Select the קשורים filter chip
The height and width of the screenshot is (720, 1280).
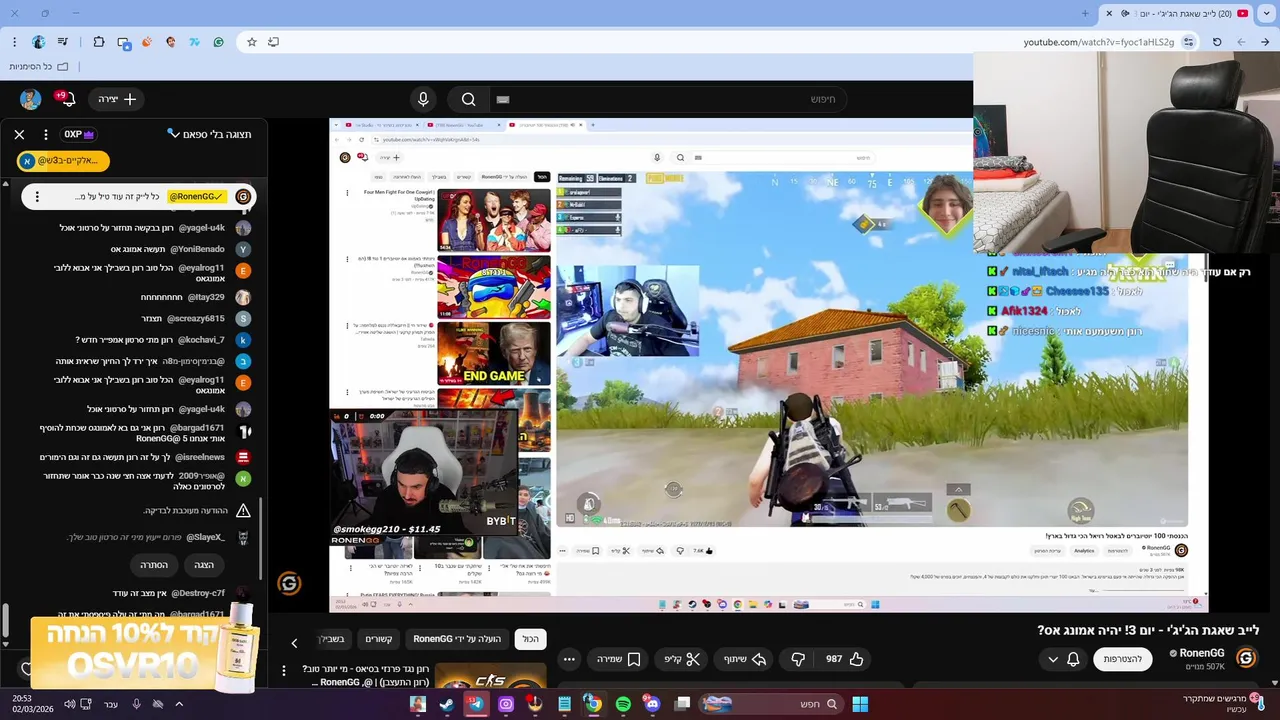click(378, 639)
